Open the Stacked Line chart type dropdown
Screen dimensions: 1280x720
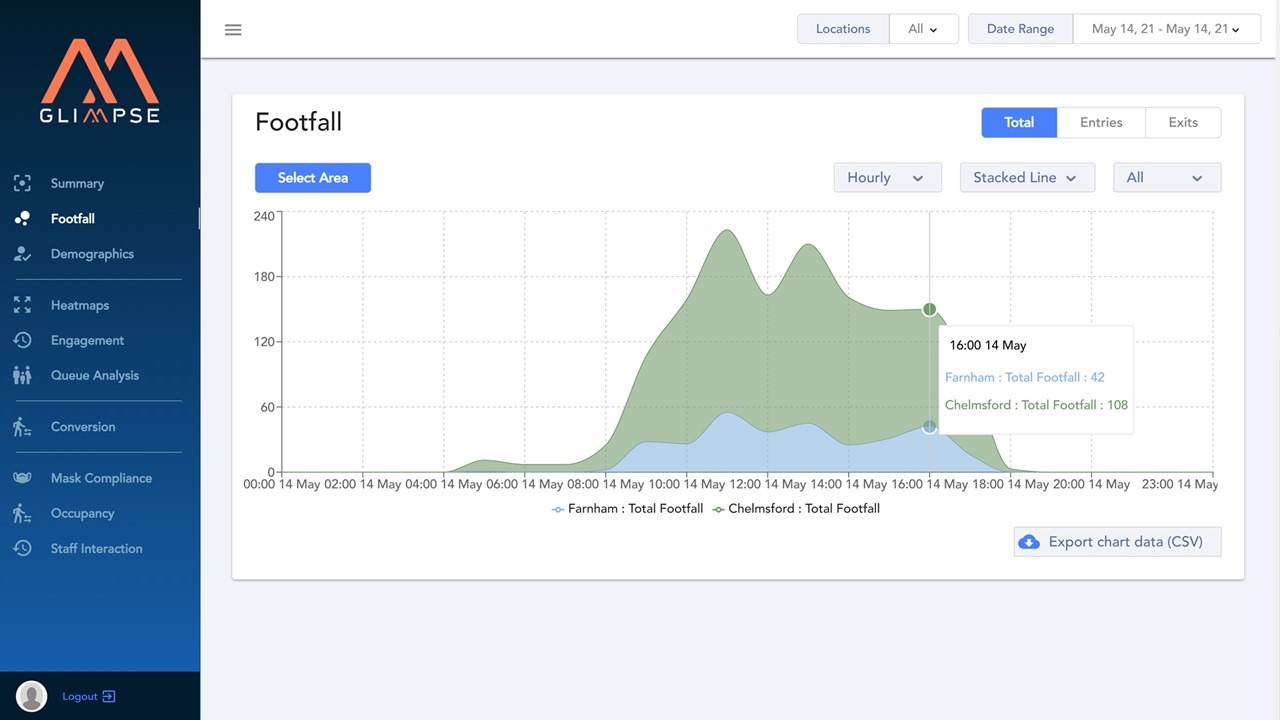[x=1027, y=177]
